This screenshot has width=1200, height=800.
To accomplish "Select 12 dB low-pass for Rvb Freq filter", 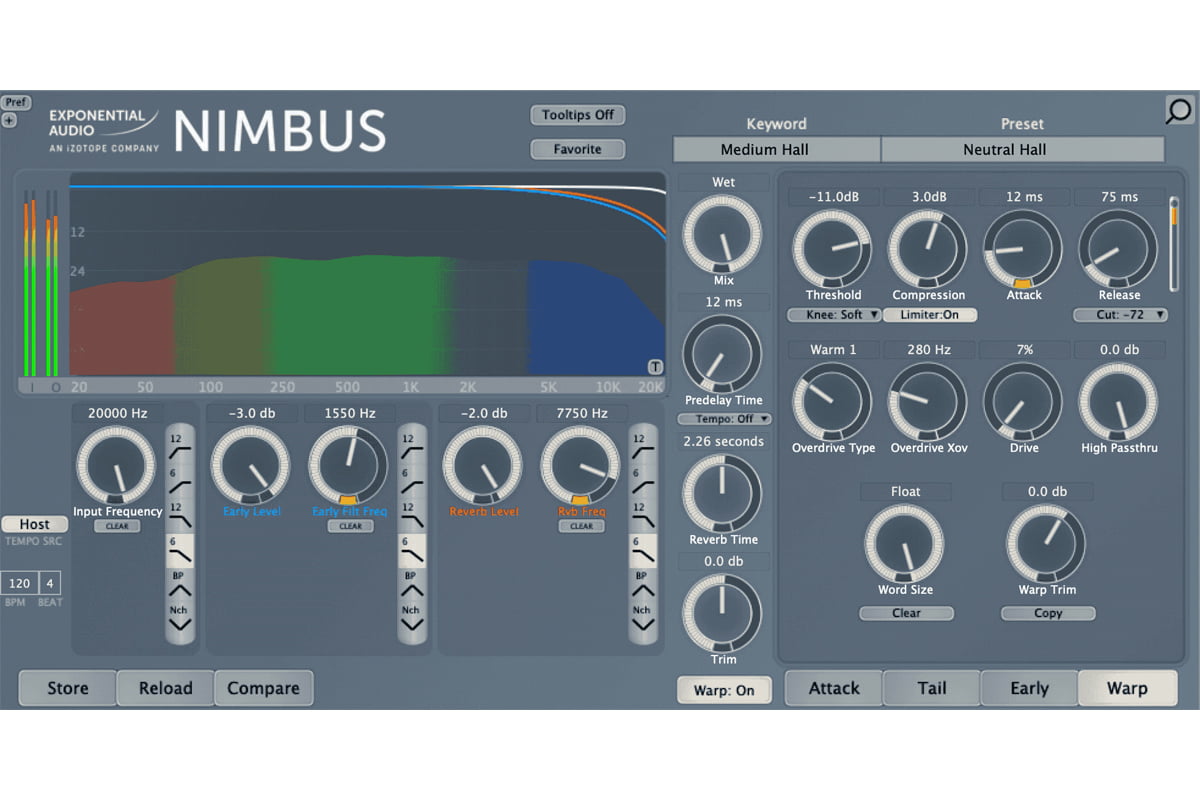I will pos(644,515).
